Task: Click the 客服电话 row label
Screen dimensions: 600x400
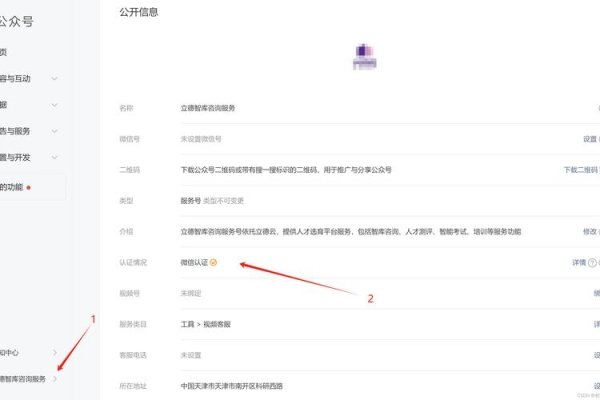Action: [133, 355]
